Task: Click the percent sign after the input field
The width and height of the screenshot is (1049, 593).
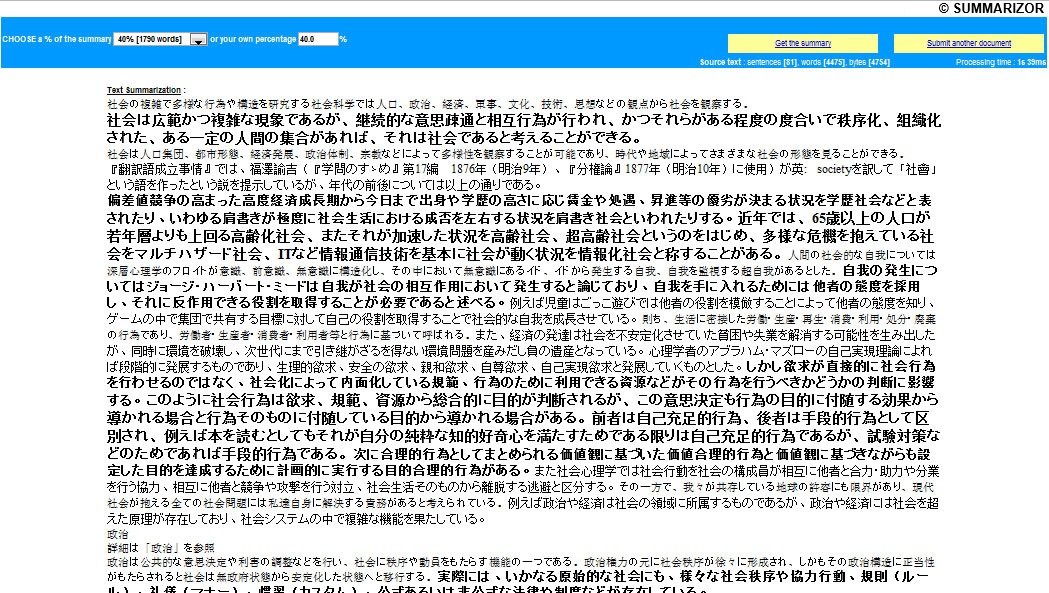Action: pyautogui.click(x=343, y=39)
